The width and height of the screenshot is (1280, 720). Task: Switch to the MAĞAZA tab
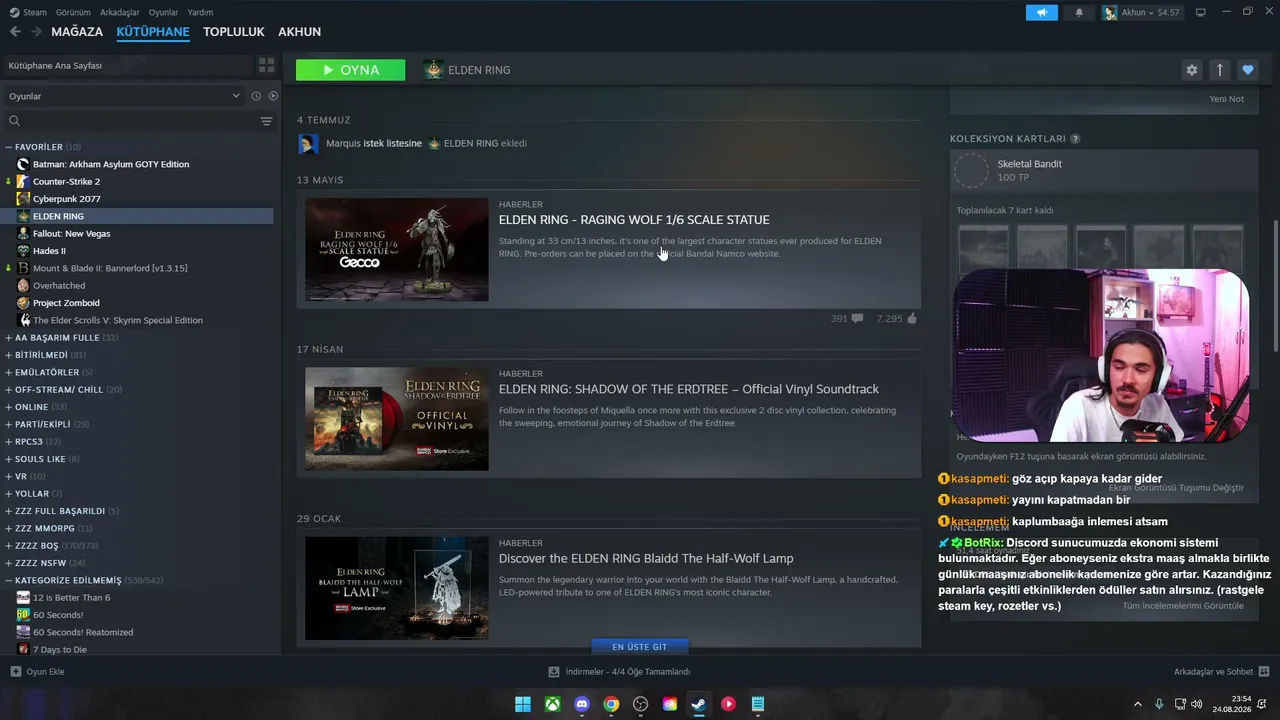(77, 32)
